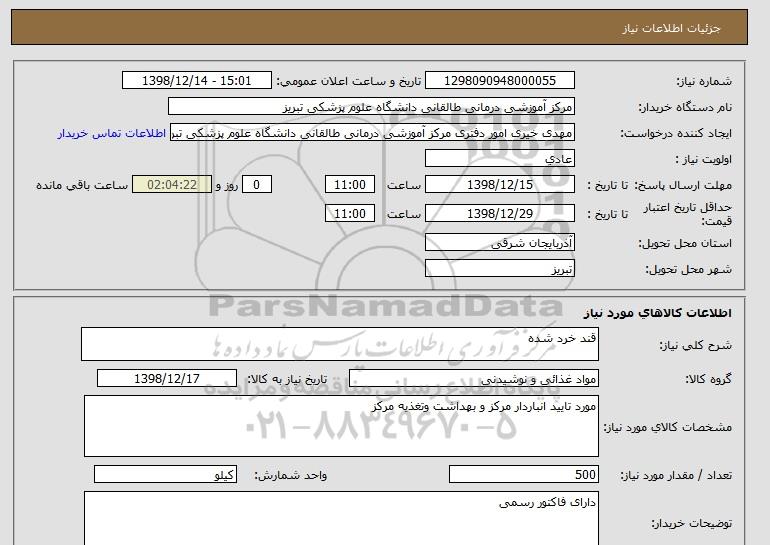Image resolution: width=770 pixels, height=545 pixels.
Task: Click the ایجاد کننده درخواست label
Action: pos(676,134)
